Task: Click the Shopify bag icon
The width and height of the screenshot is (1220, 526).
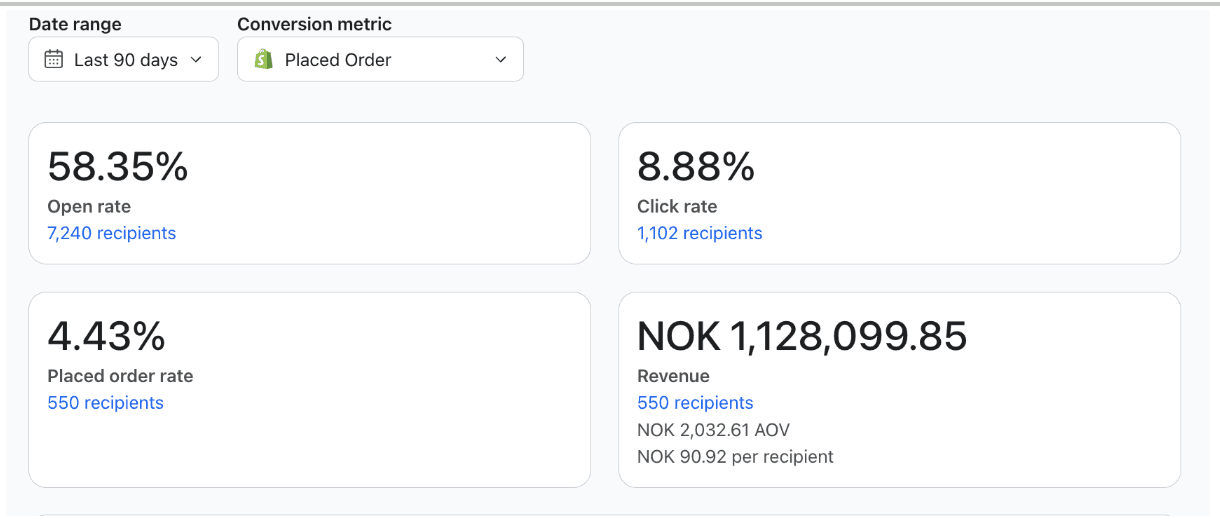Action: (x=264, y=60)
